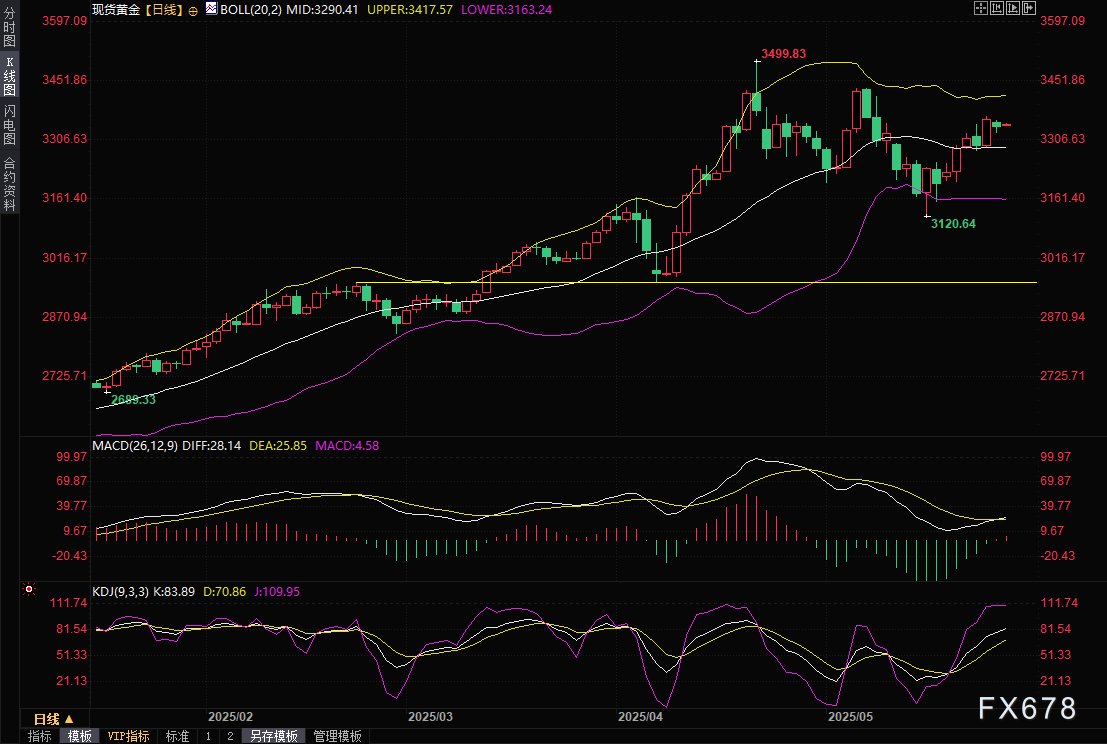Click the crosshair cursor icon in top-right toolbar
The height and width of the screenshot is (744, 1107).
[x=980, y=8]
